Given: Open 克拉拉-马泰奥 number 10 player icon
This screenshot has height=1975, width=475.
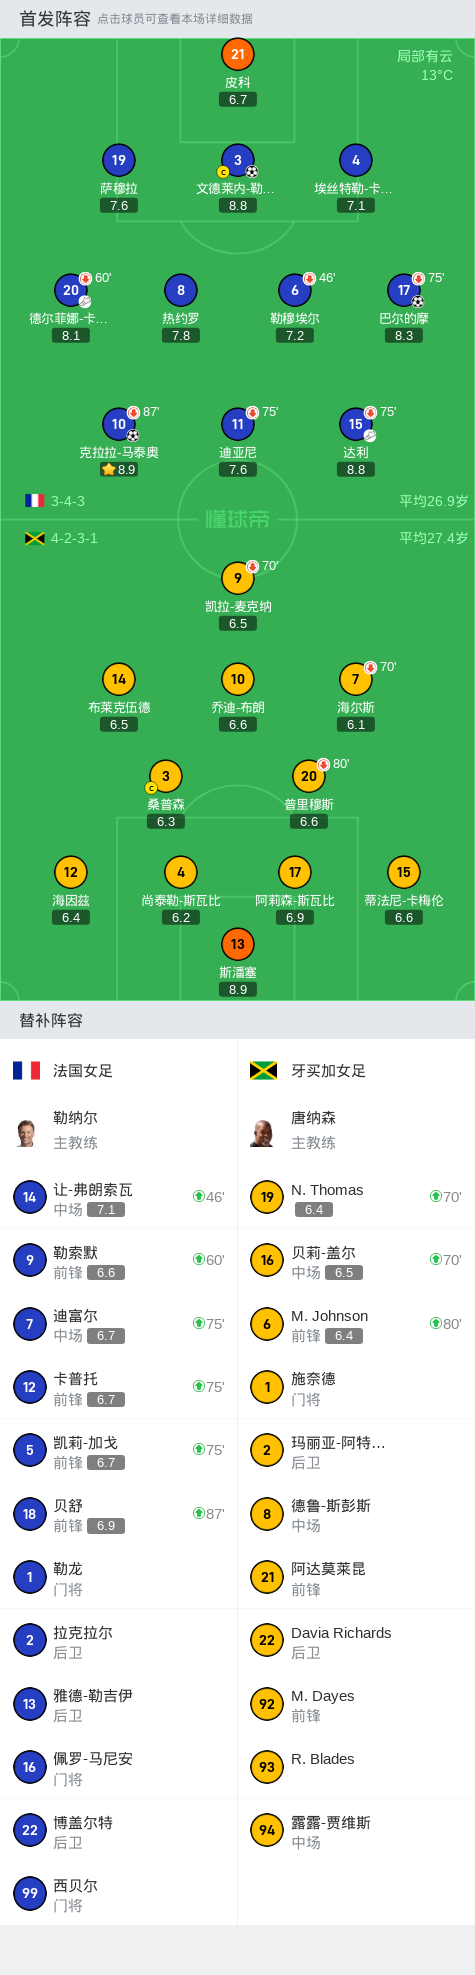Looking at the screenshot, I should 119,424.
